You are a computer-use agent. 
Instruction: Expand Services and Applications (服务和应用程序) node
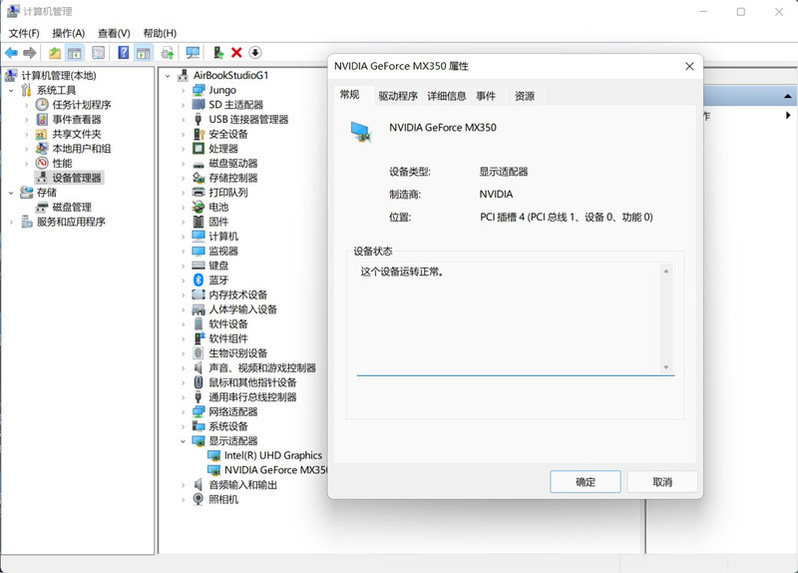tap(11, 222)
